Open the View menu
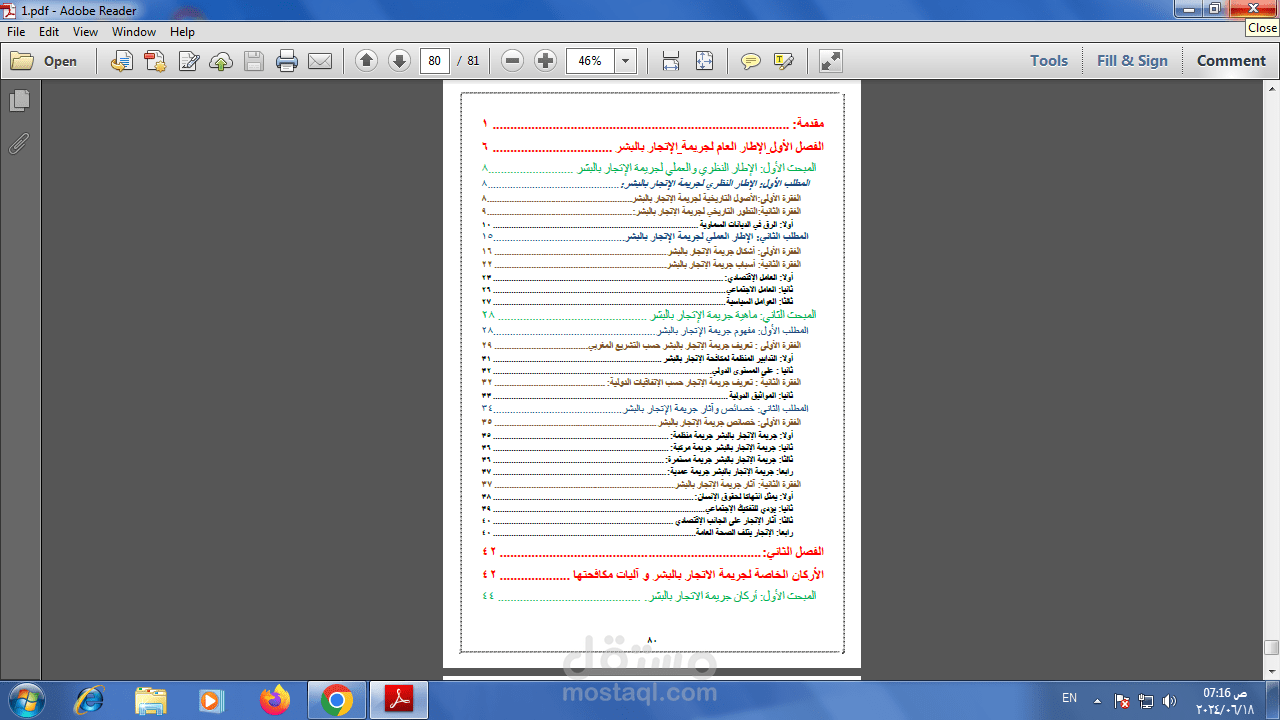 pos(85,32)
